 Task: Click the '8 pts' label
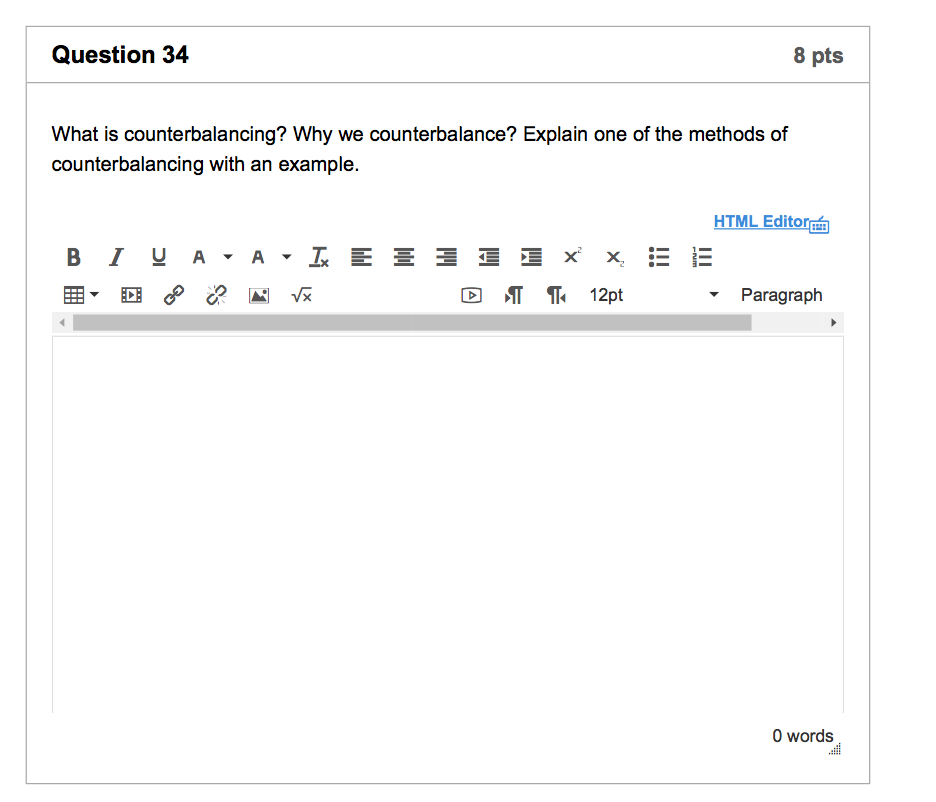point(818,55)
